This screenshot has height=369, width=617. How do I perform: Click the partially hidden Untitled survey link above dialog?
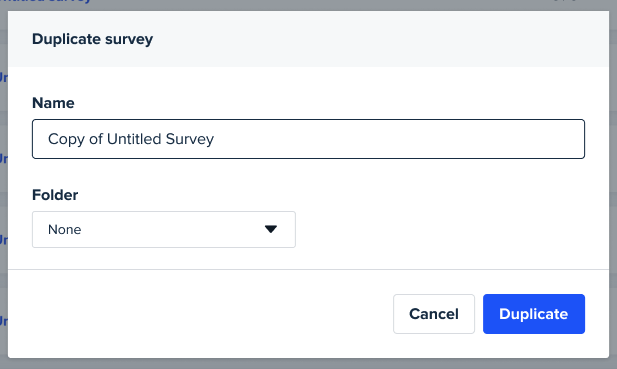(45, 2)
